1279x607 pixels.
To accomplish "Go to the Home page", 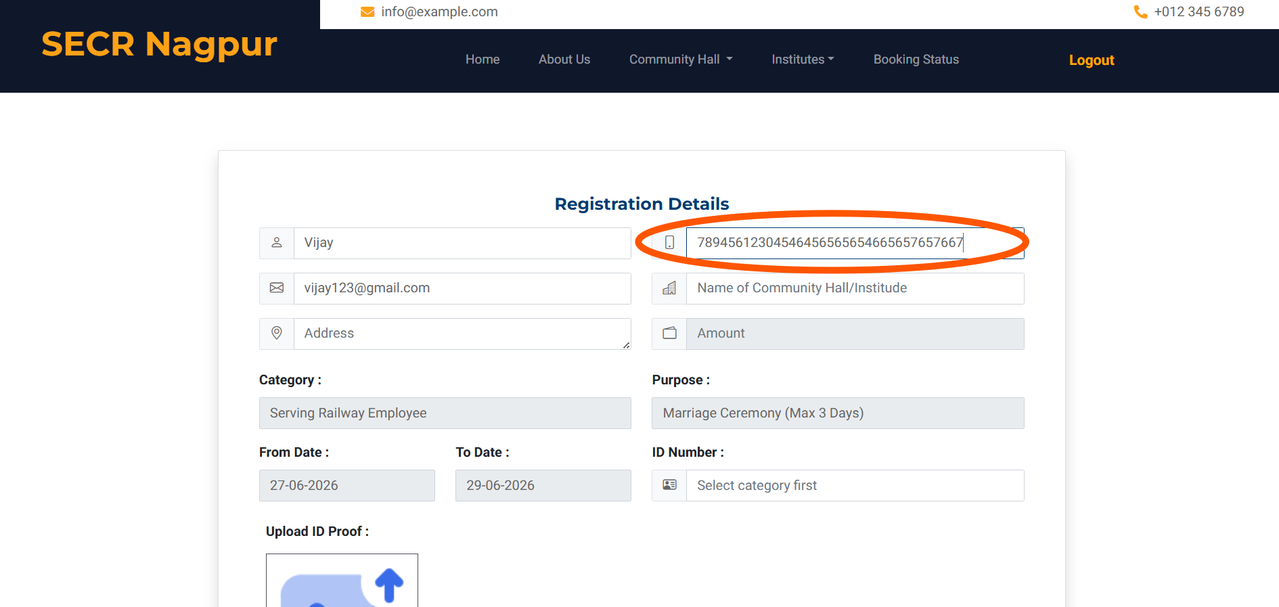I will pos(482,60).
